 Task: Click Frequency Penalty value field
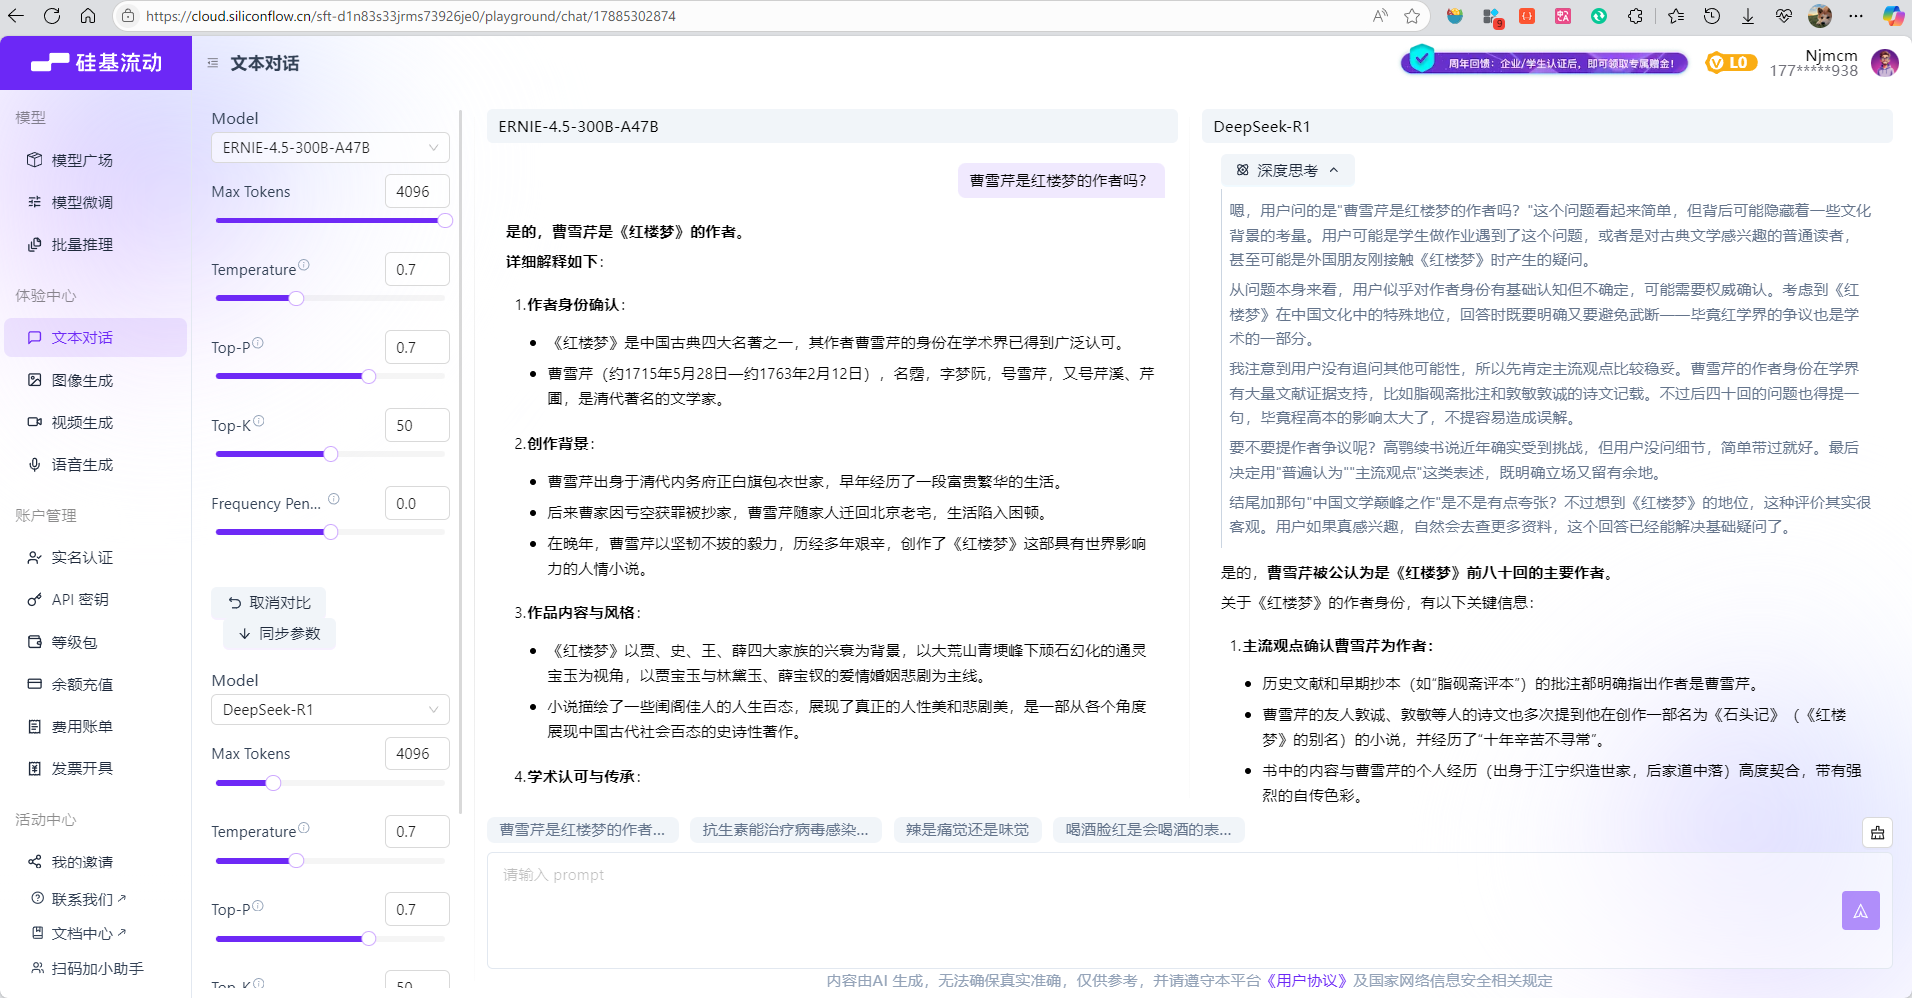coord(417,503)
